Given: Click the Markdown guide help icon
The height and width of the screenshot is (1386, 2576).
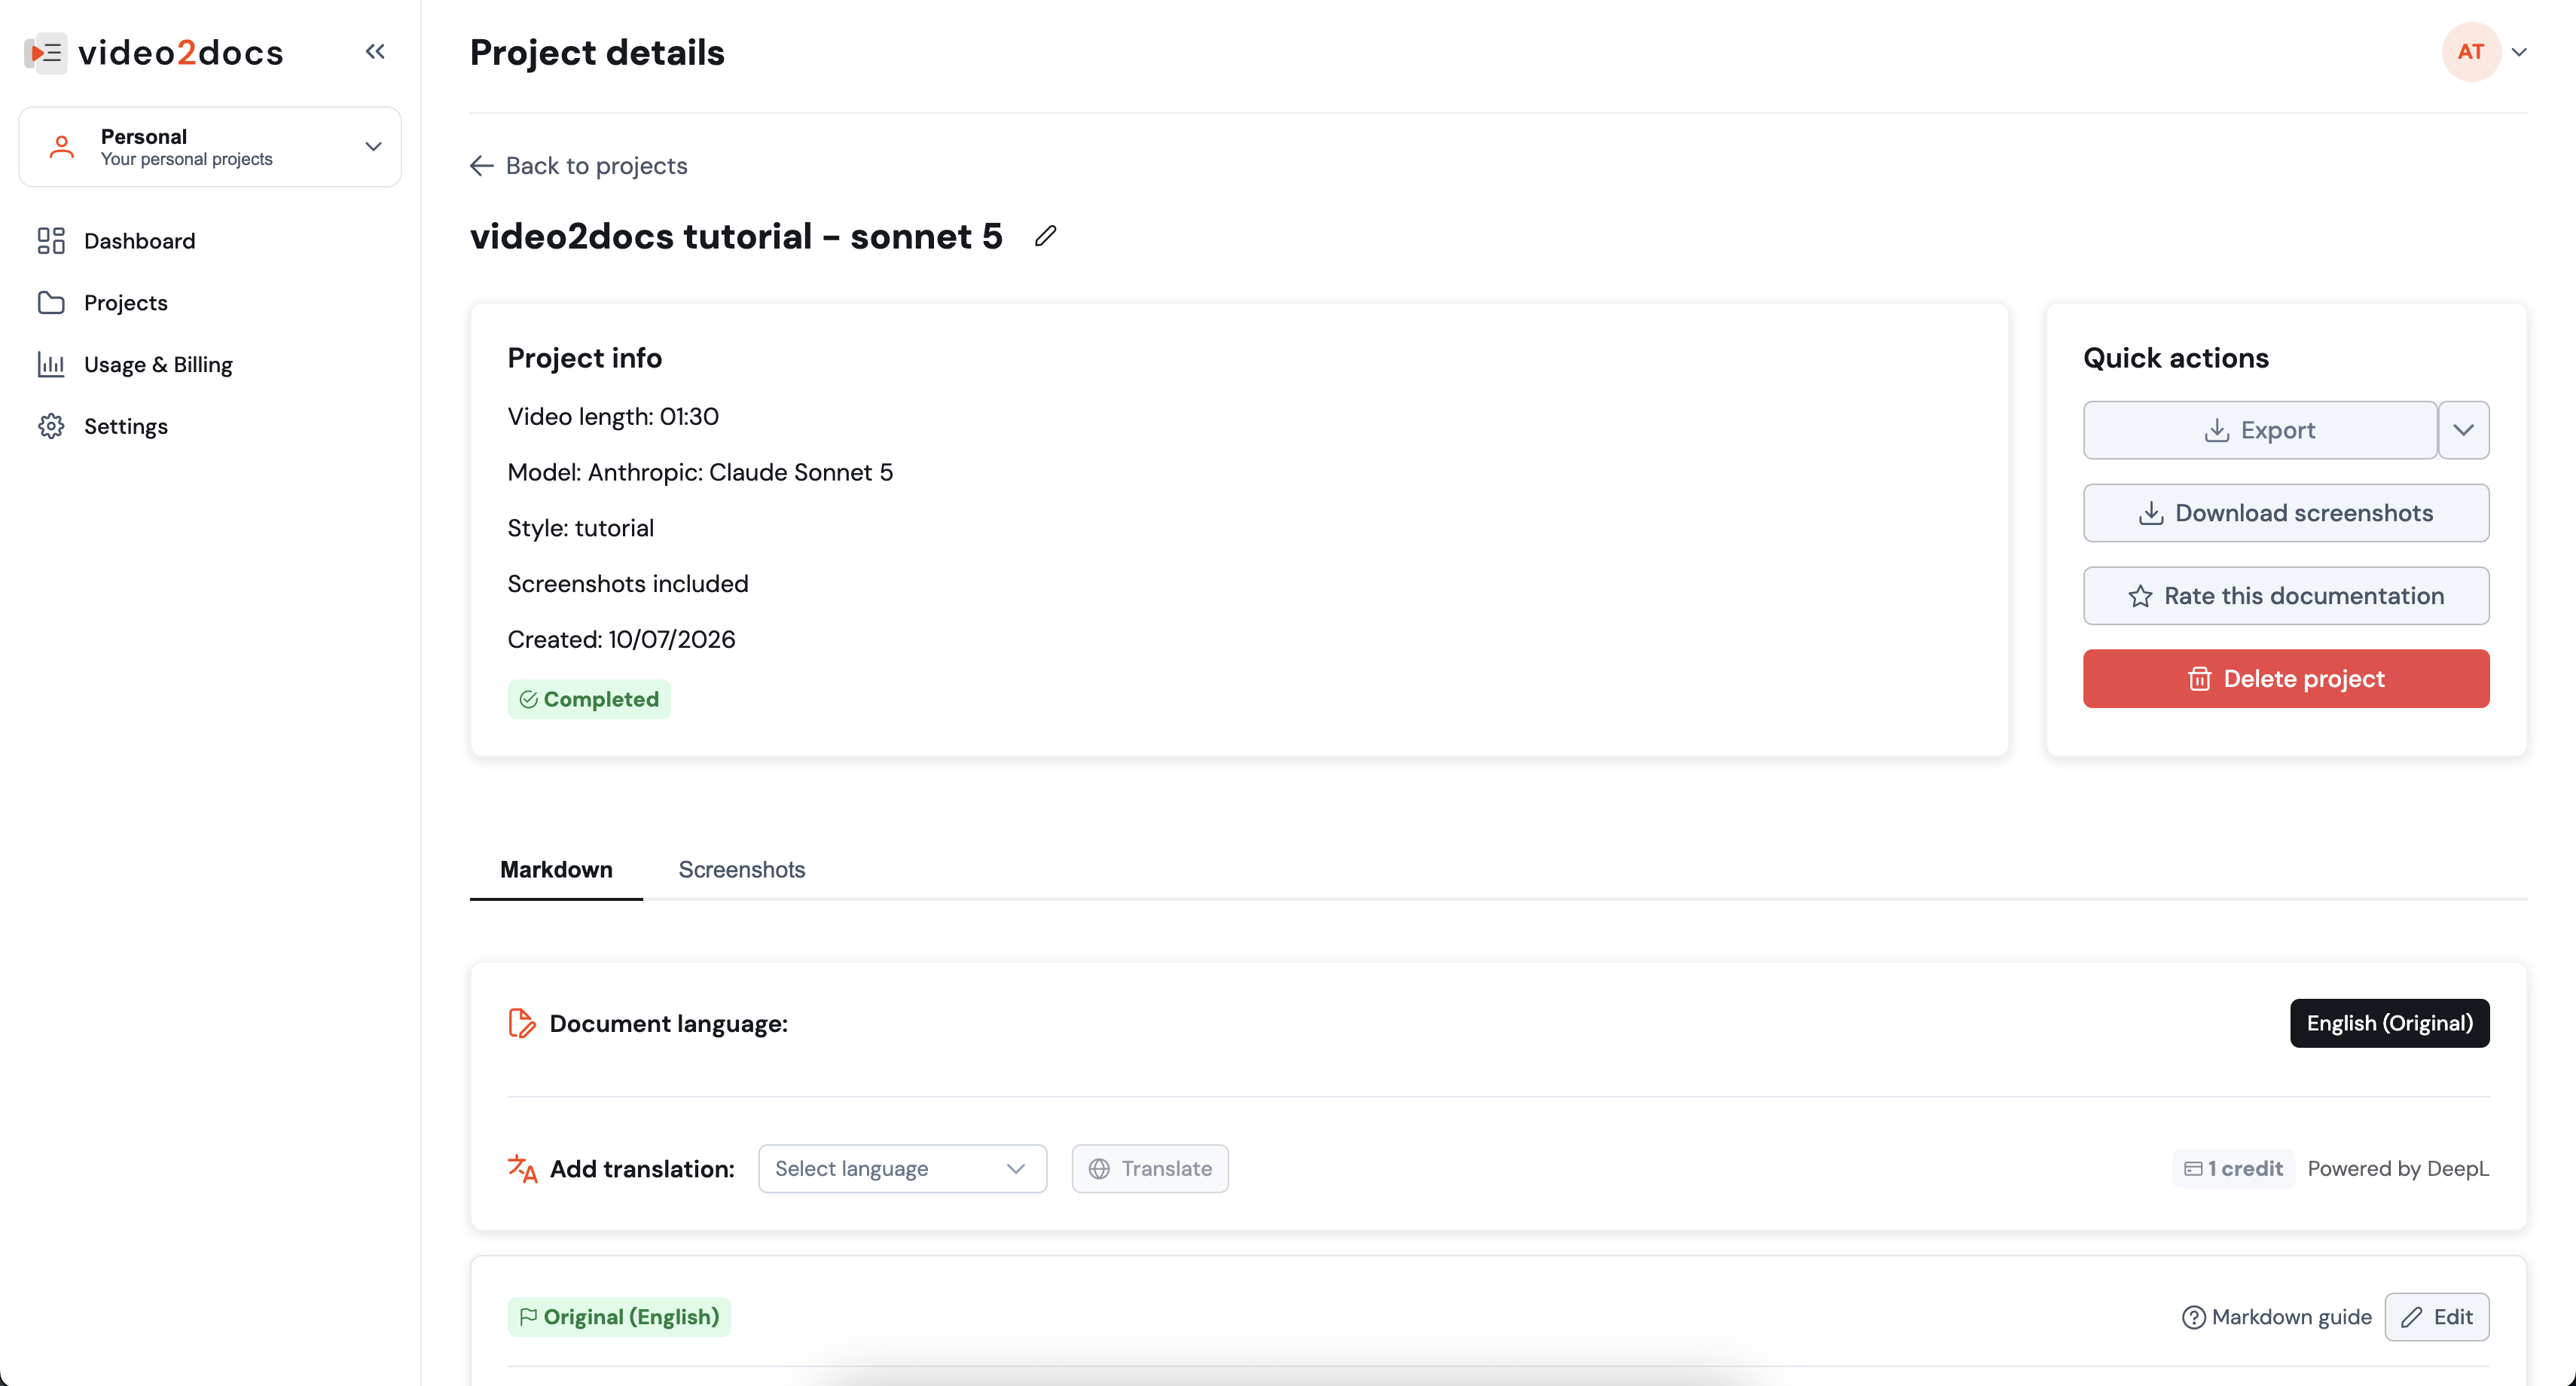Looking at the screenshot, I should [2193, 1317].
